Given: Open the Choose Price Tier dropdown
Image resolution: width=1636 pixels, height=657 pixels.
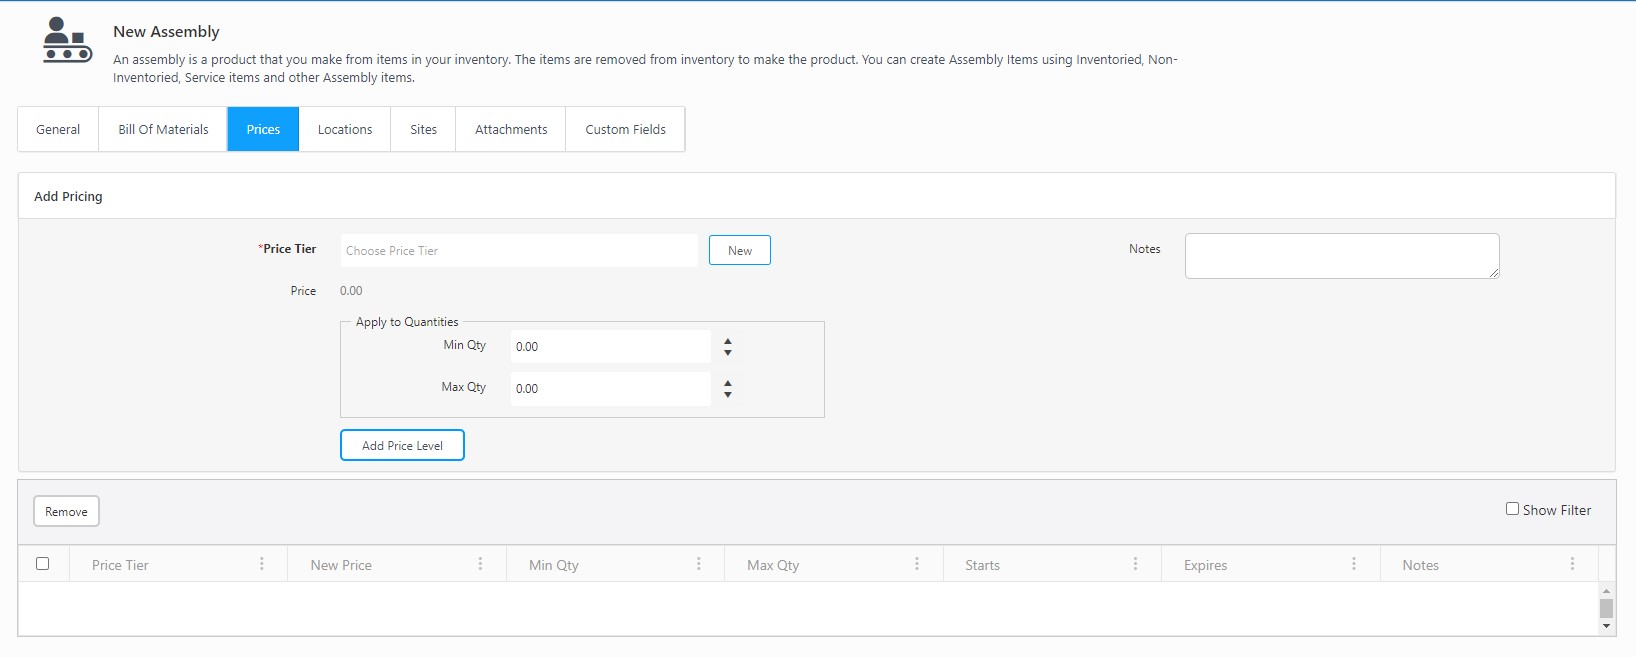Looking at the screenshot, I should coord(518,251).
